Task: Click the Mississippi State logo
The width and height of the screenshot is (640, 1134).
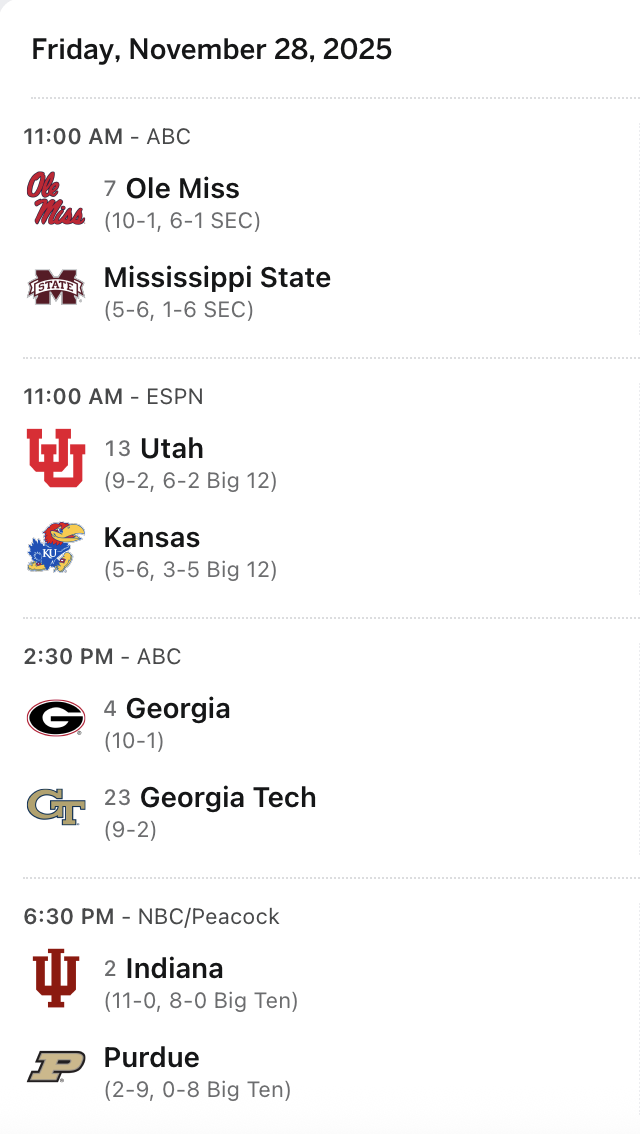Action: 56,288
